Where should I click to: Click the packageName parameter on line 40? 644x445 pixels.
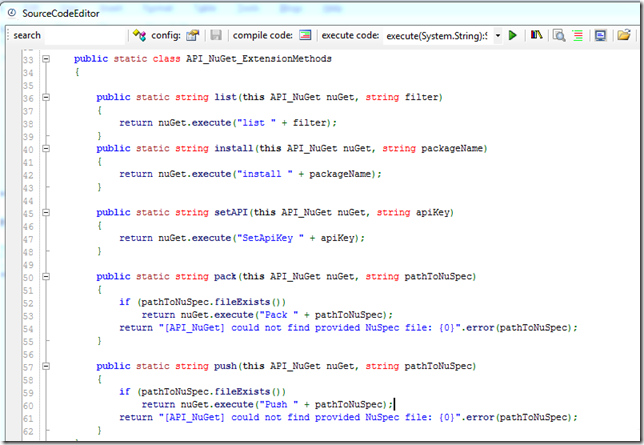[452, 148]
